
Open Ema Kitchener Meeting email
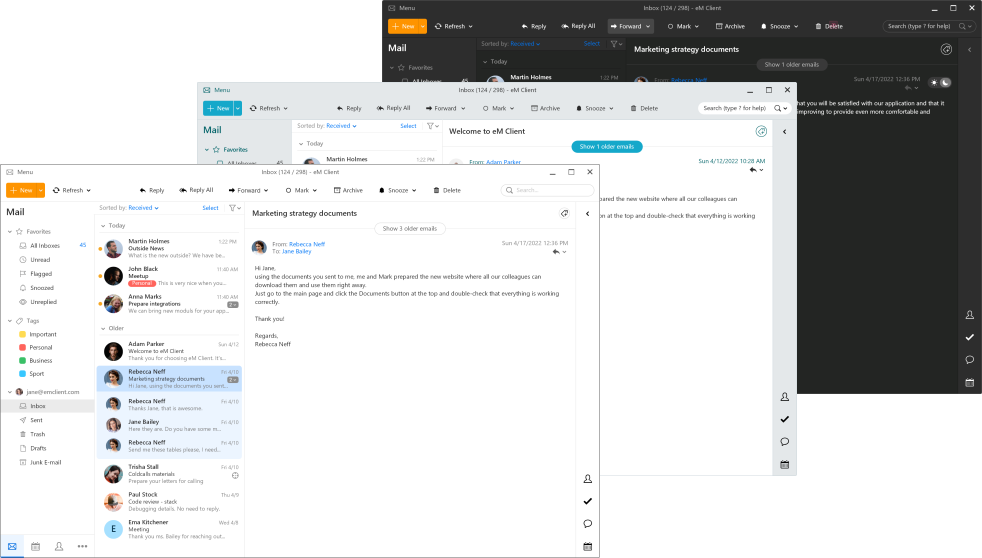point(169,529)
